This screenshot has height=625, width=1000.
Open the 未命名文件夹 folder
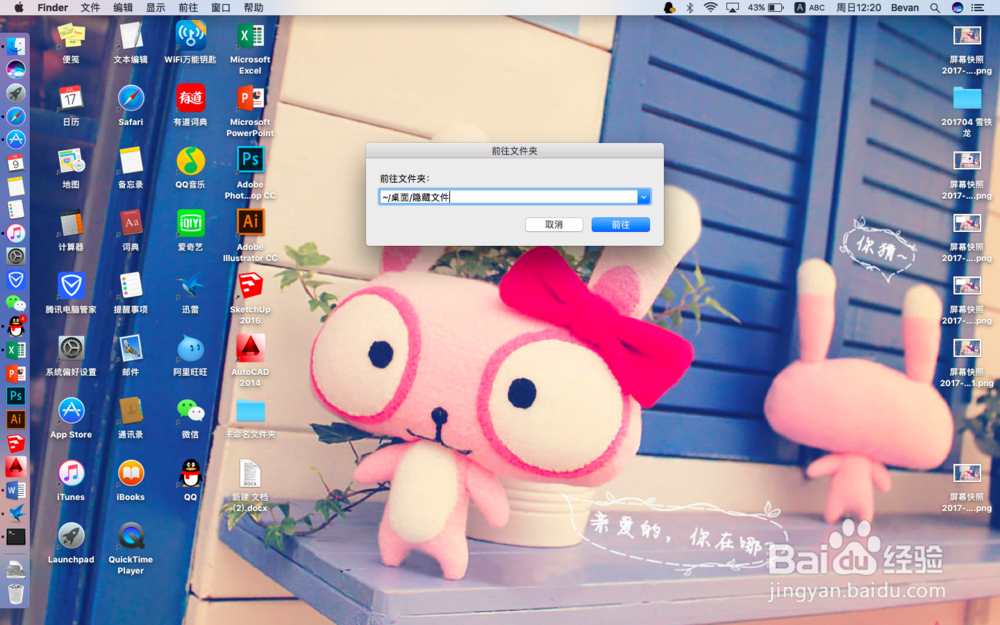coord(250,411)
